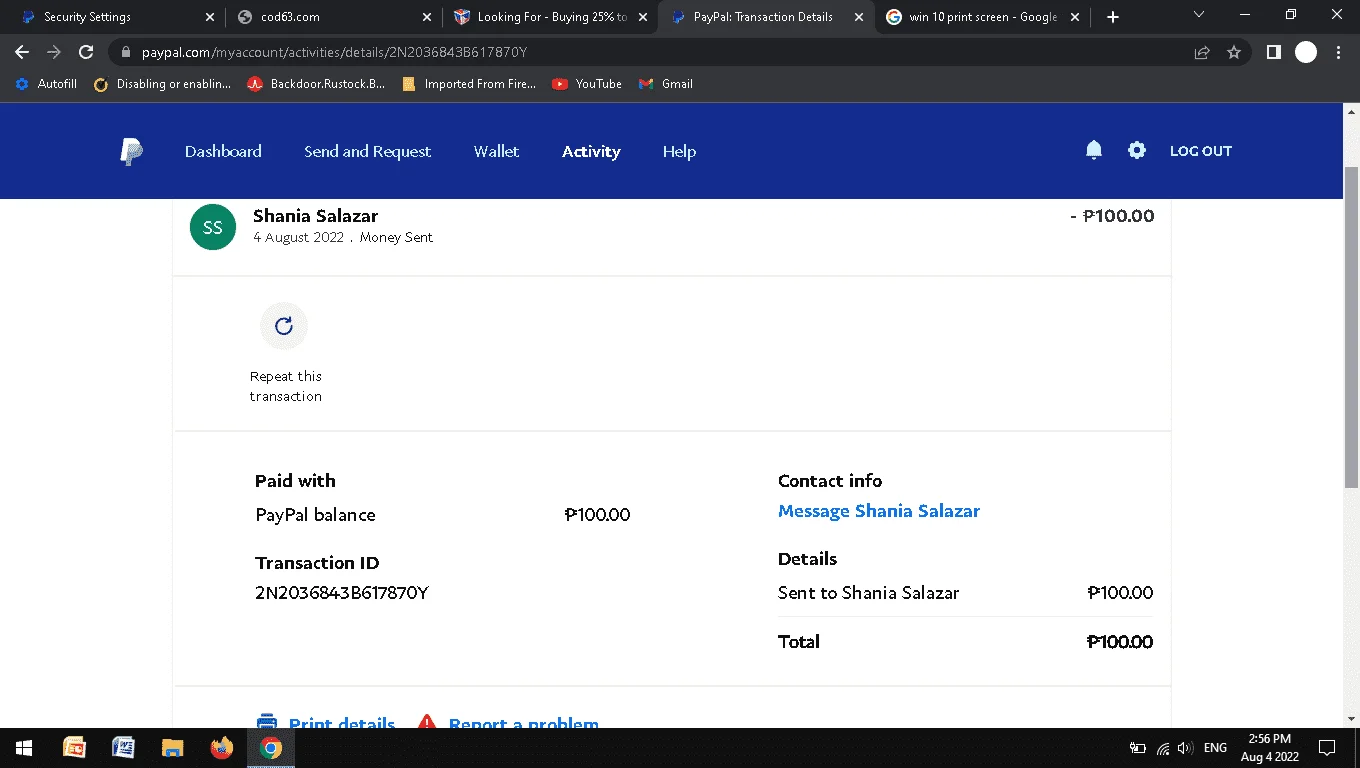1360x768 pixels.
Task: Open Backdoor.Rustock.B bookmark
Action: click(x=317, y=84)
